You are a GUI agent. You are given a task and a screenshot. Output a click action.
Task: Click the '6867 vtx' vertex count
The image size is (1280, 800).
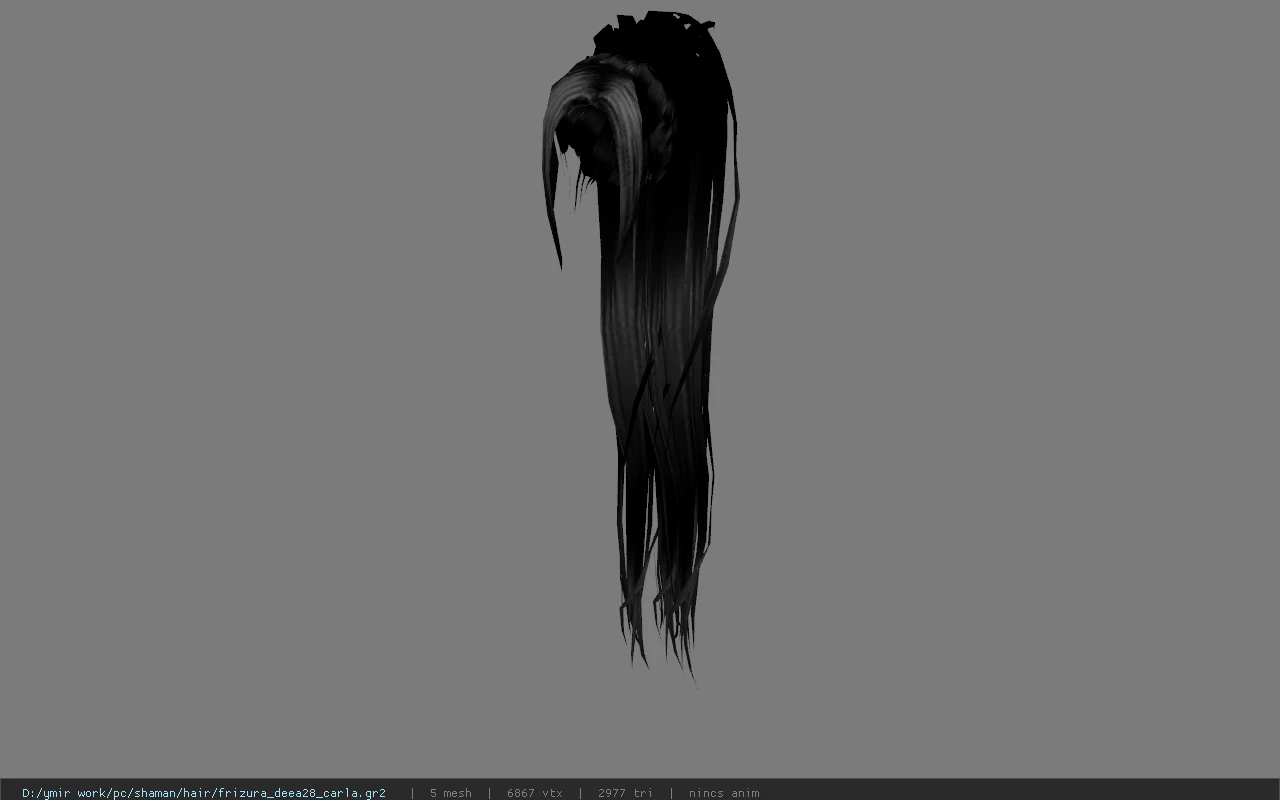coord(535,793)
